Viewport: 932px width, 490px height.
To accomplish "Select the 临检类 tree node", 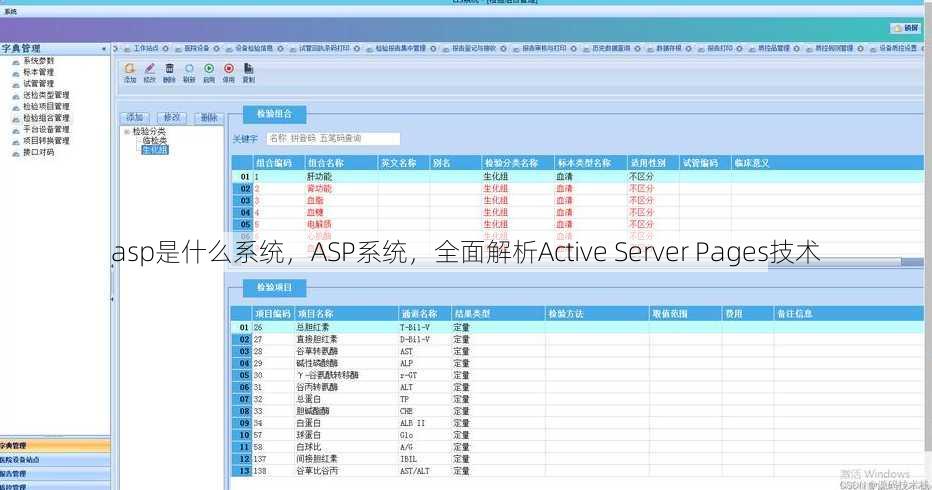I will (x=155, y=141).
